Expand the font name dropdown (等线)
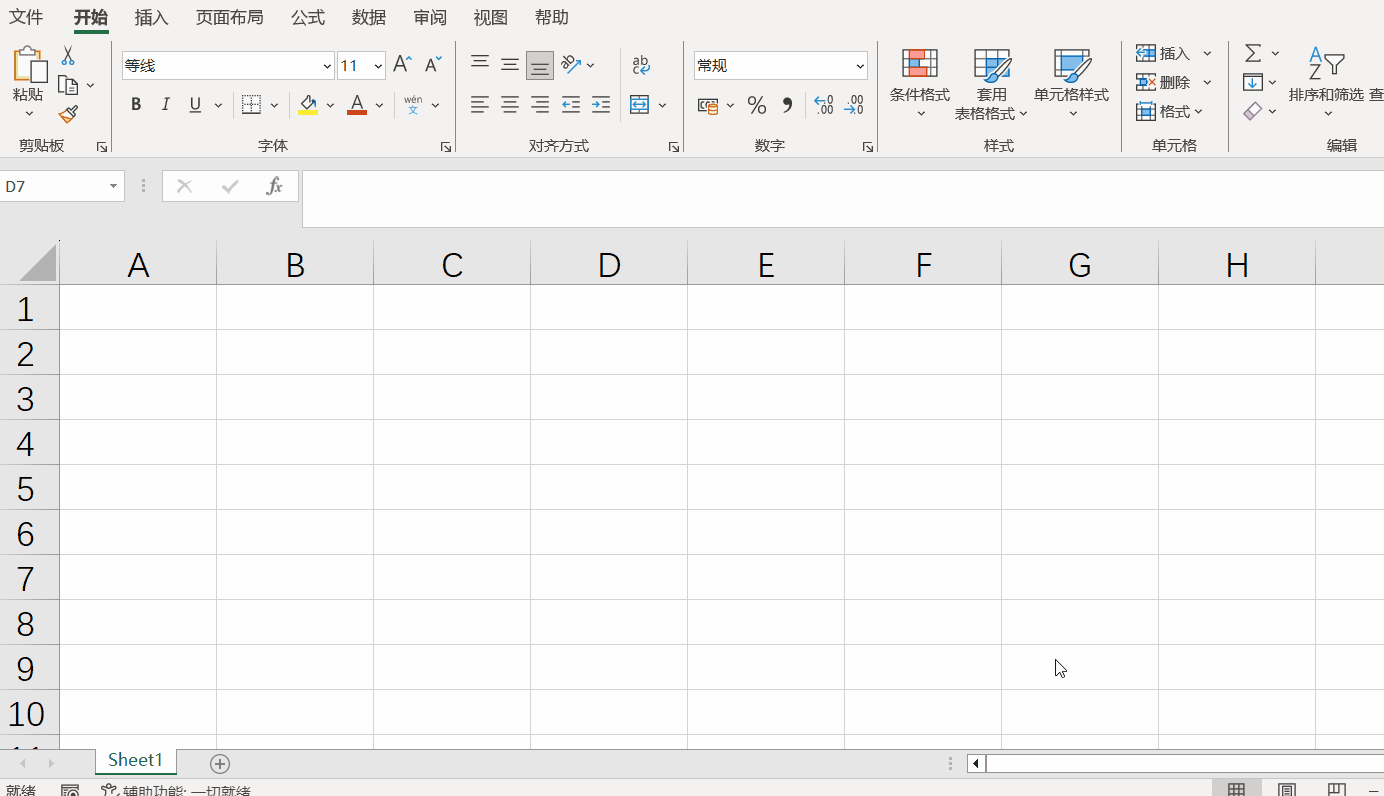The height and width of the screenshot is (796, 1384). [x=327, y=66]
